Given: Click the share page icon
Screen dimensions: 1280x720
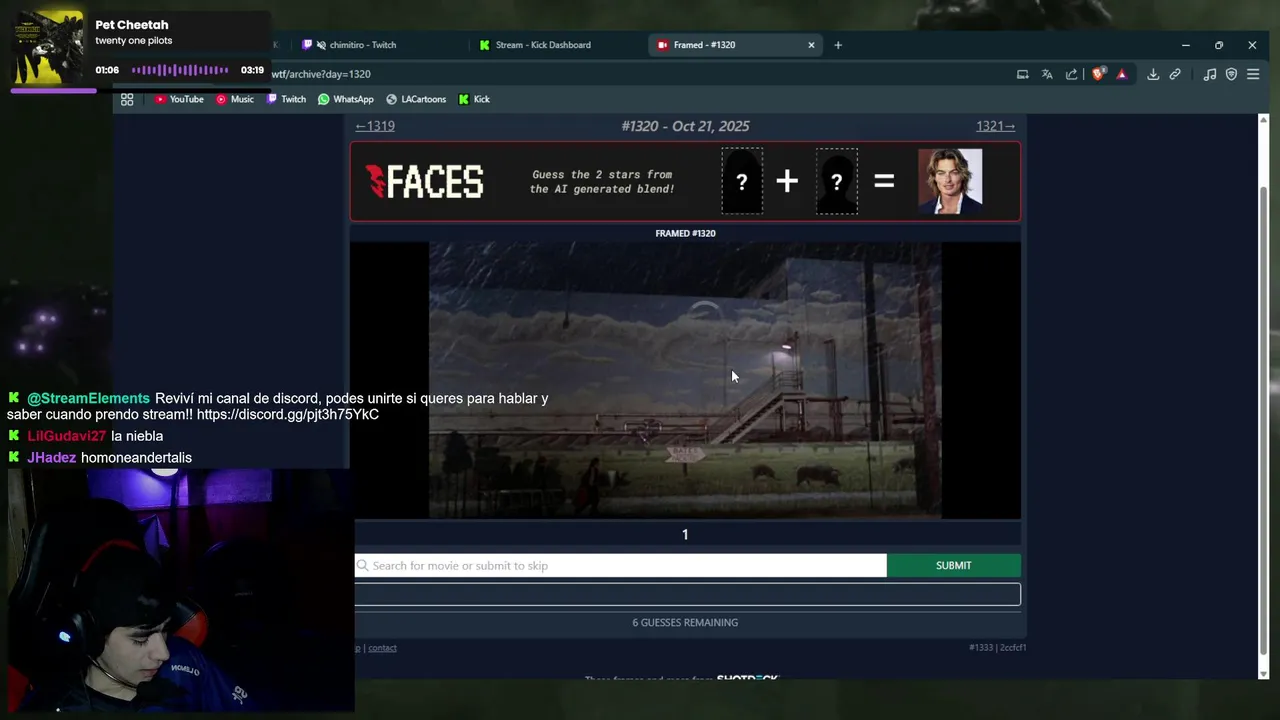Looking at the screenshot, I should (x=1072, y=74).
